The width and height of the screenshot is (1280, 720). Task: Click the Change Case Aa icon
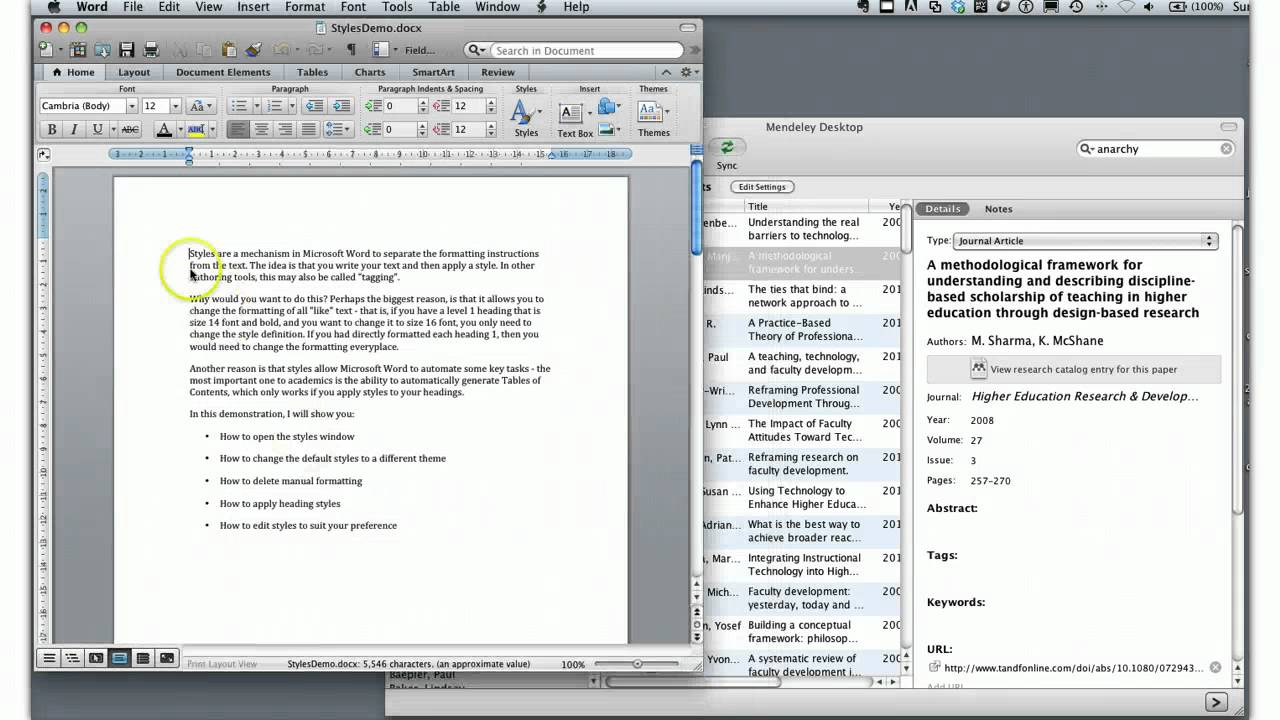[201, 106]
